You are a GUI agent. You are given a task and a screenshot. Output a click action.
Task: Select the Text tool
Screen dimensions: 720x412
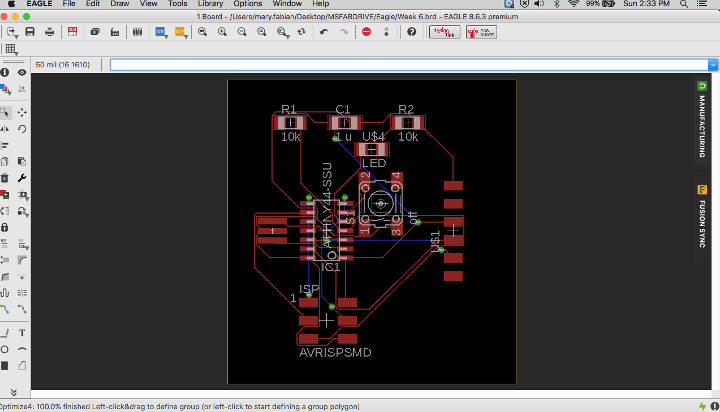click(22, 333)
